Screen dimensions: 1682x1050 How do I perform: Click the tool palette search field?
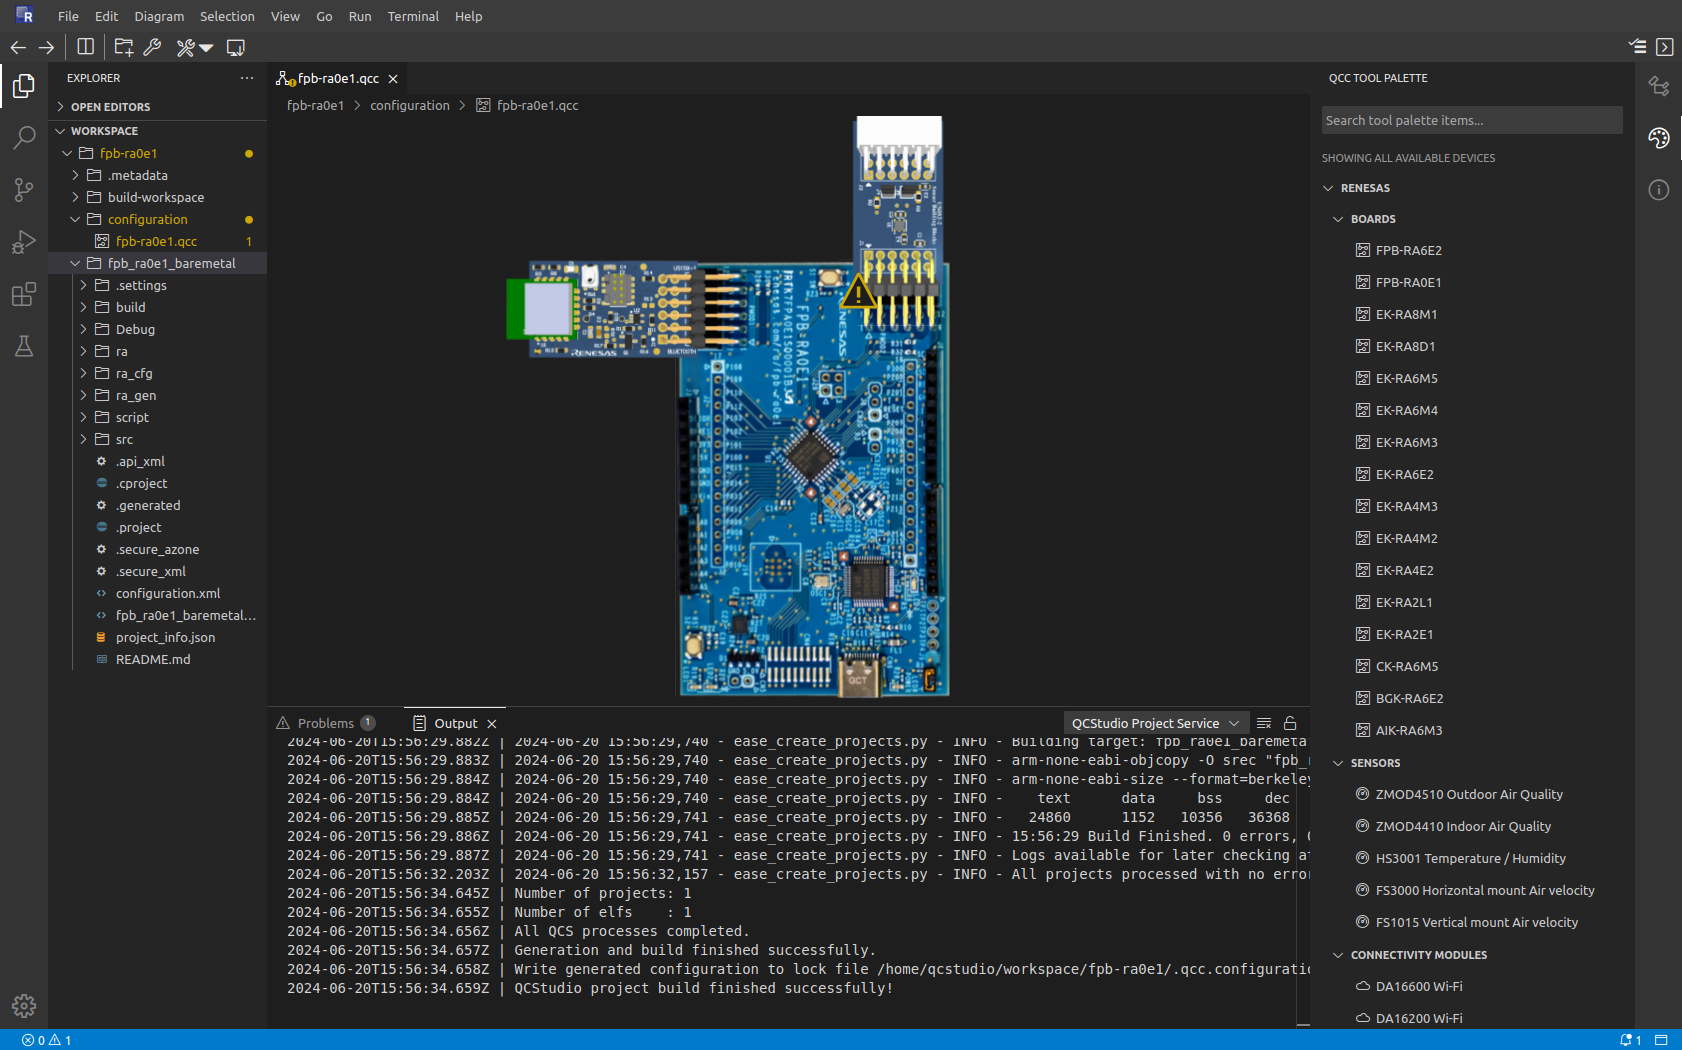(x=1471, y=120)
